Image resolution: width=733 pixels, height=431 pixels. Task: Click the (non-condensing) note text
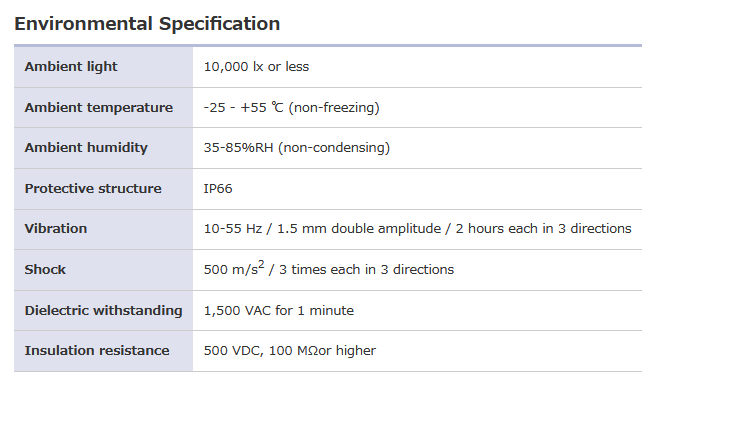click(x=334, y=148)
